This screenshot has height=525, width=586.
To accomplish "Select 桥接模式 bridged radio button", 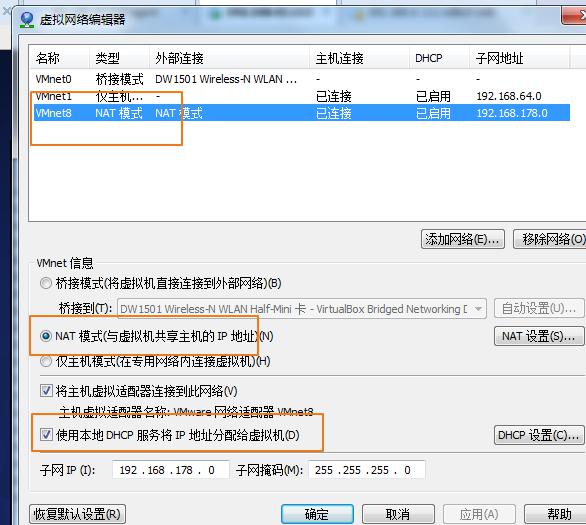I will pyautogui.click(x=46, y=283).
